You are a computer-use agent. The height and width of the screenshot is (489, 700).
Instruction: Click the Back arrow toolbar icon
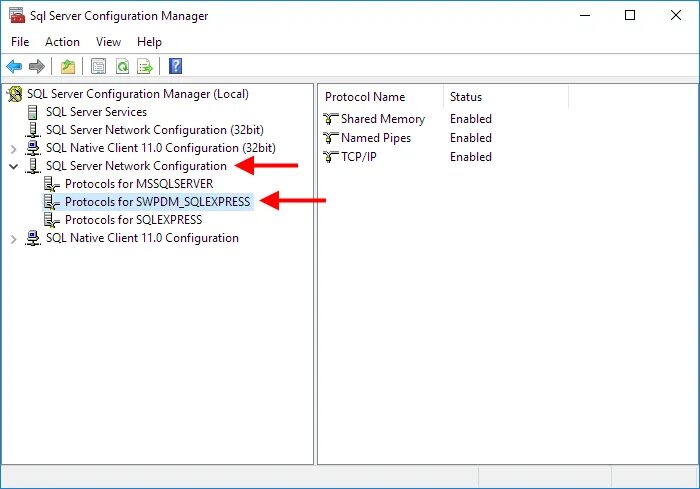click(x=14, y=67)
